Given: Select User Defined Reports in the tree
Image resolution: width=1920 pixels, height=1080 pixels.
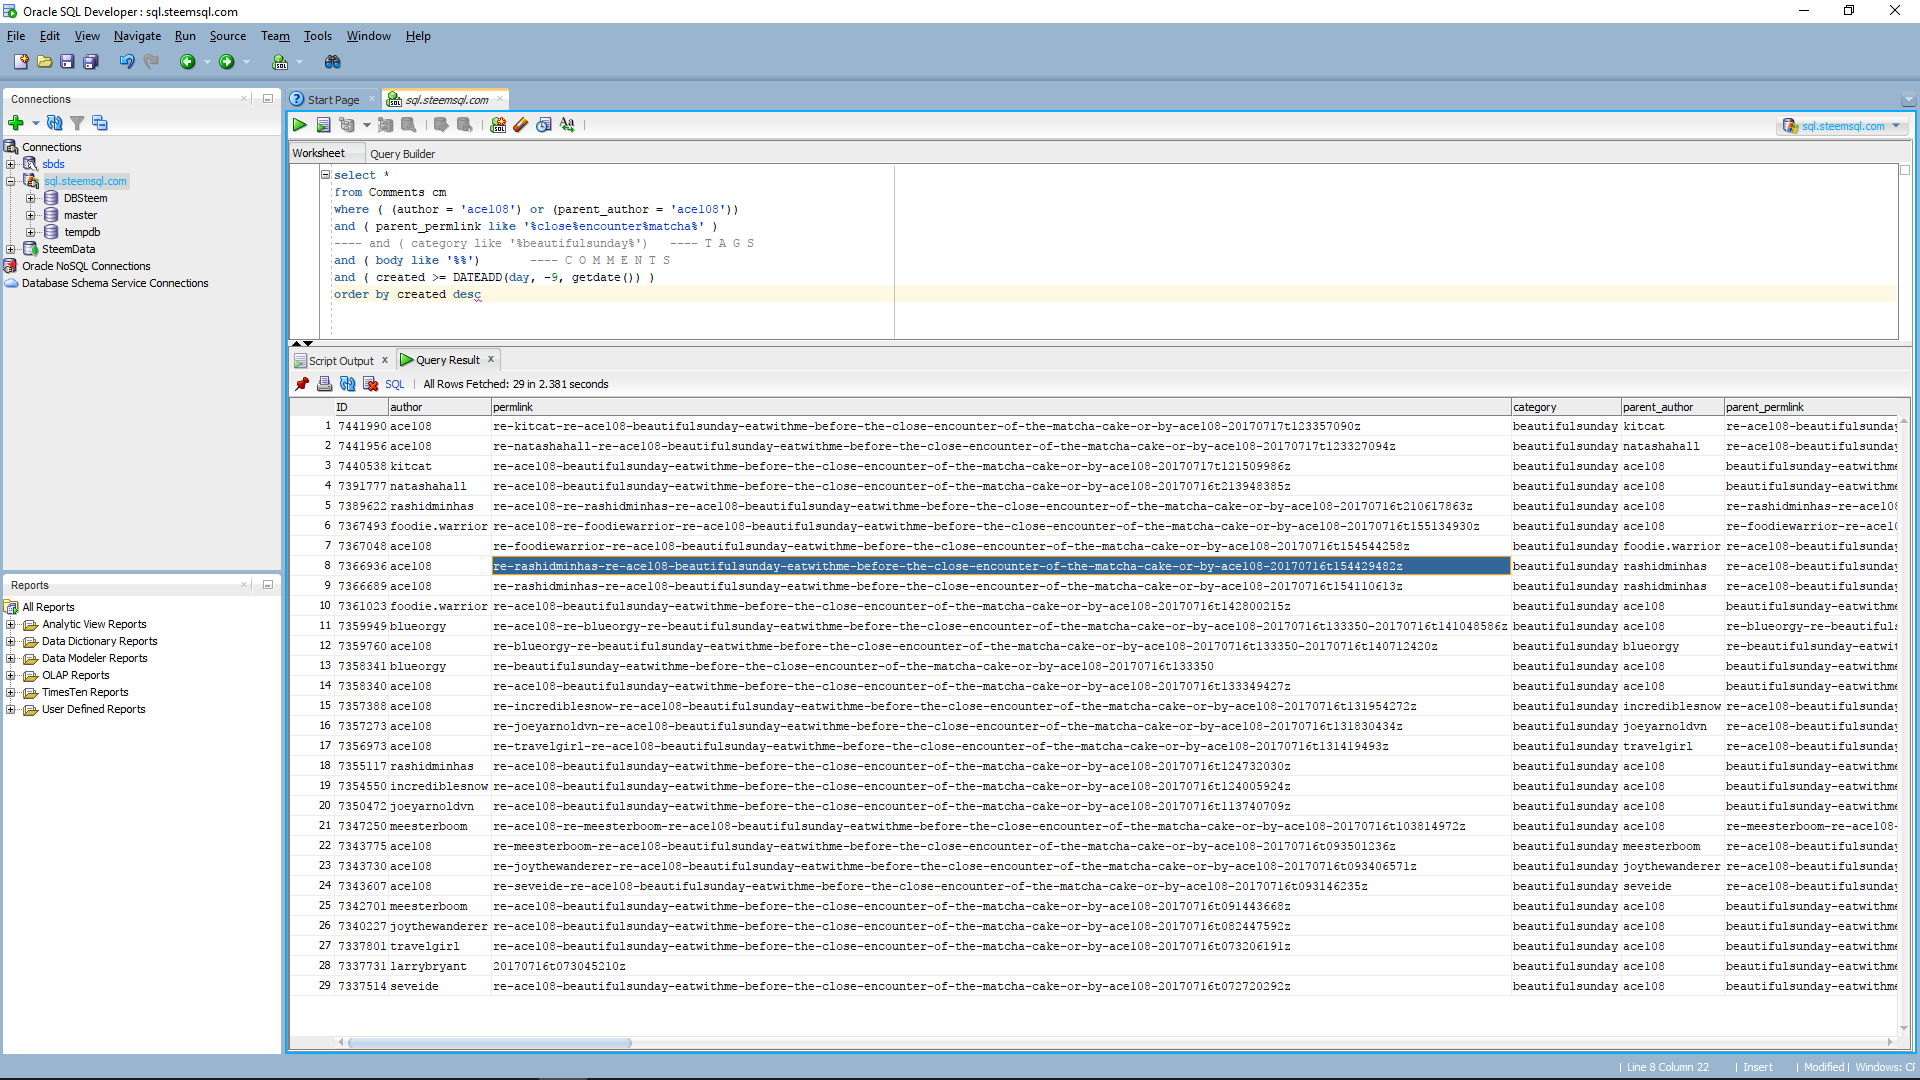Looking at the screenshot, I should (x=93, y=709).
